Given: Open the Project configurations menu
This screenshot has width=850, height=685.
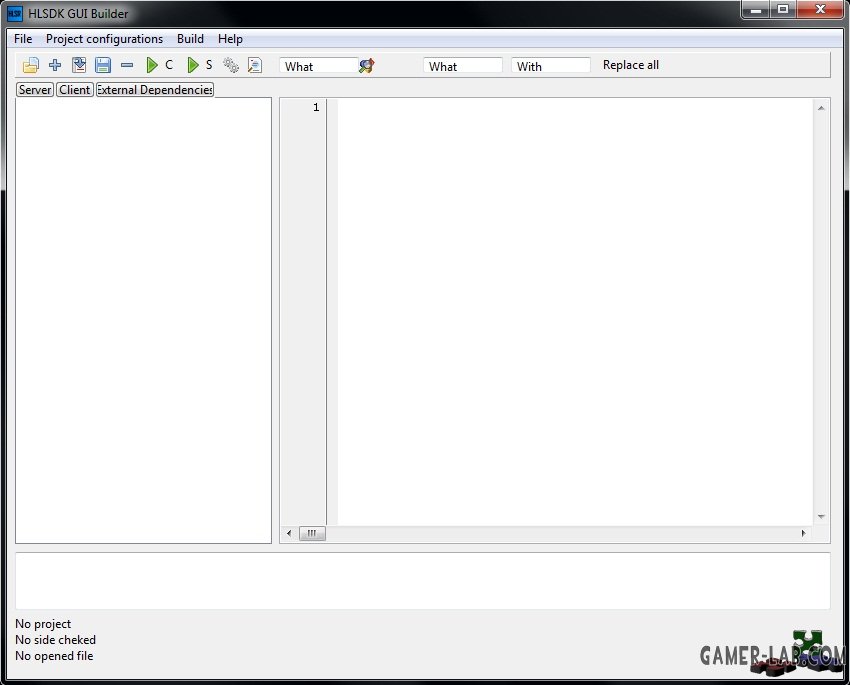Looking at the screenshot, I should 104,39.
